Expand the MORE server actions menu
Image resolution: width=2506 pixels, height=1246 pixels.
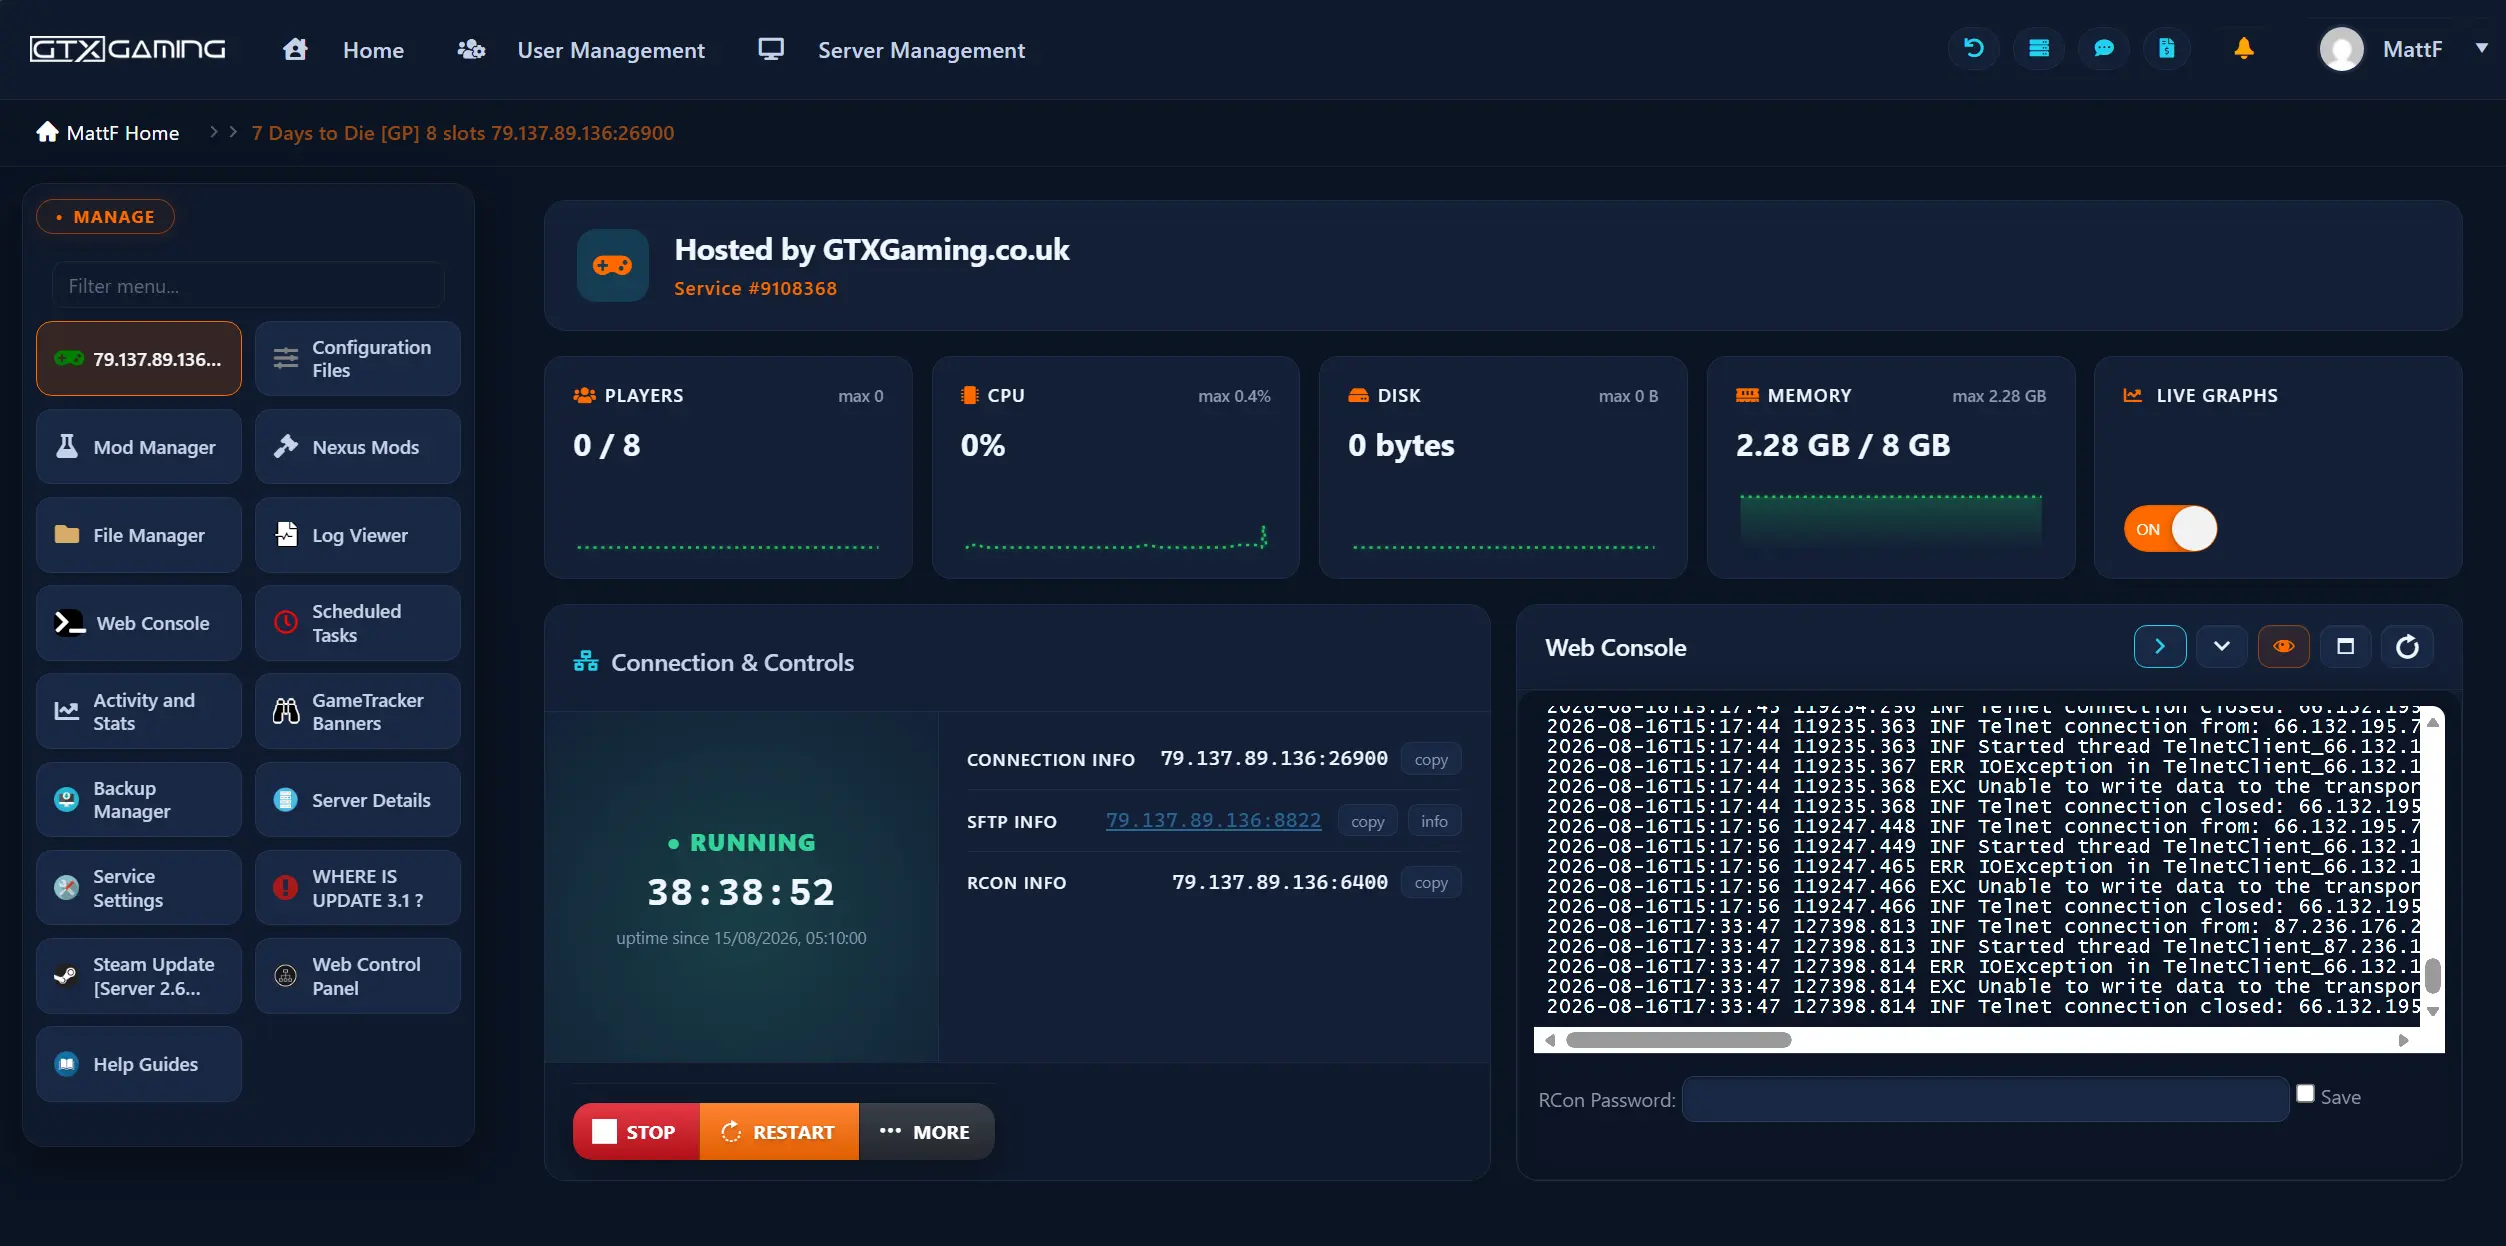(925, 1132)
